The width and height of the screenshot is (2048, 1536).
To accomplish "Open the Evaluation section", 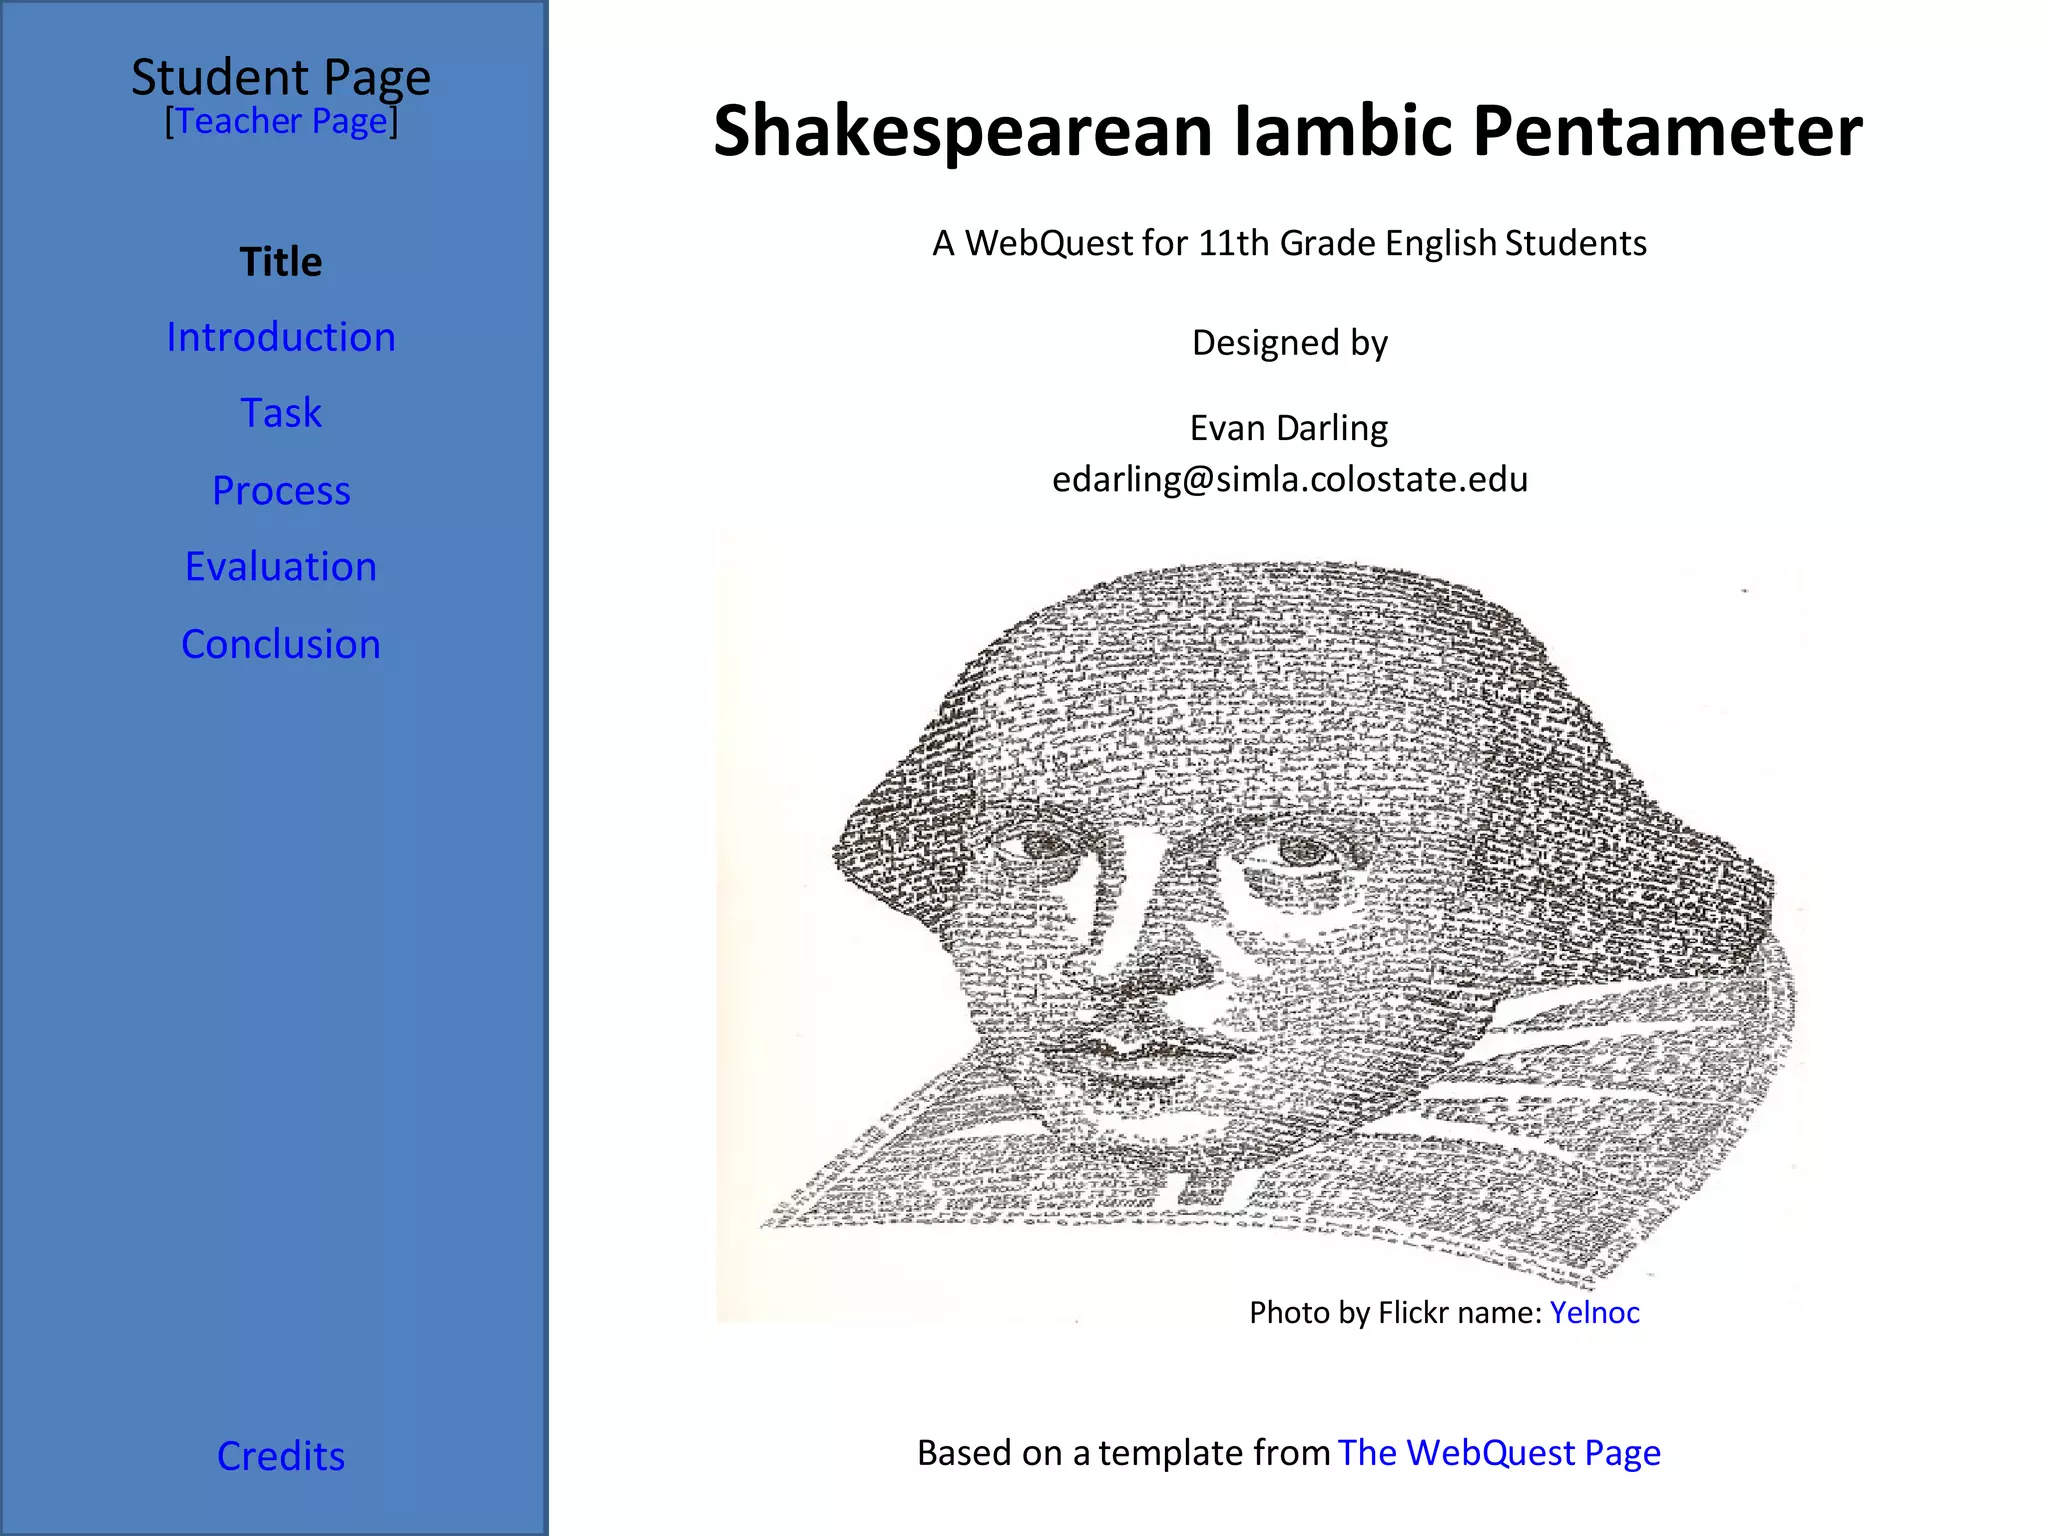I will point(281,567).
